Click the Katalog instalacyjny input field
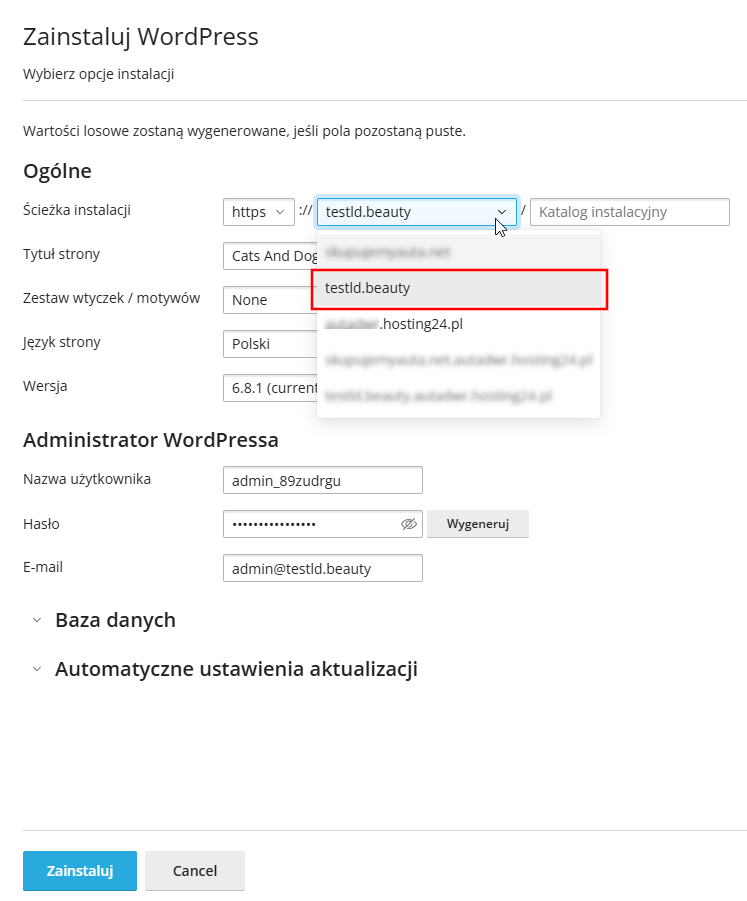 (x=630, y=212)
